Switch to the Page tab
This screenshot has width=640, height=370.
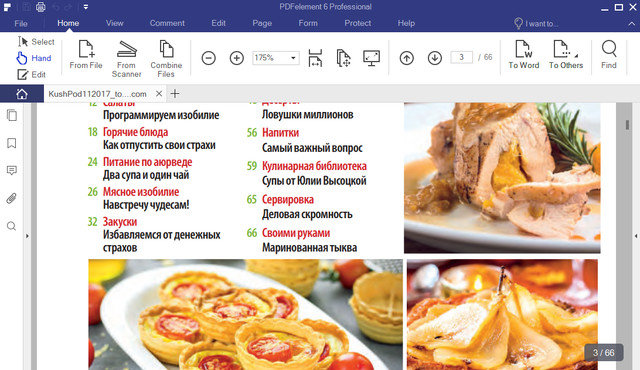coord(262,23)
